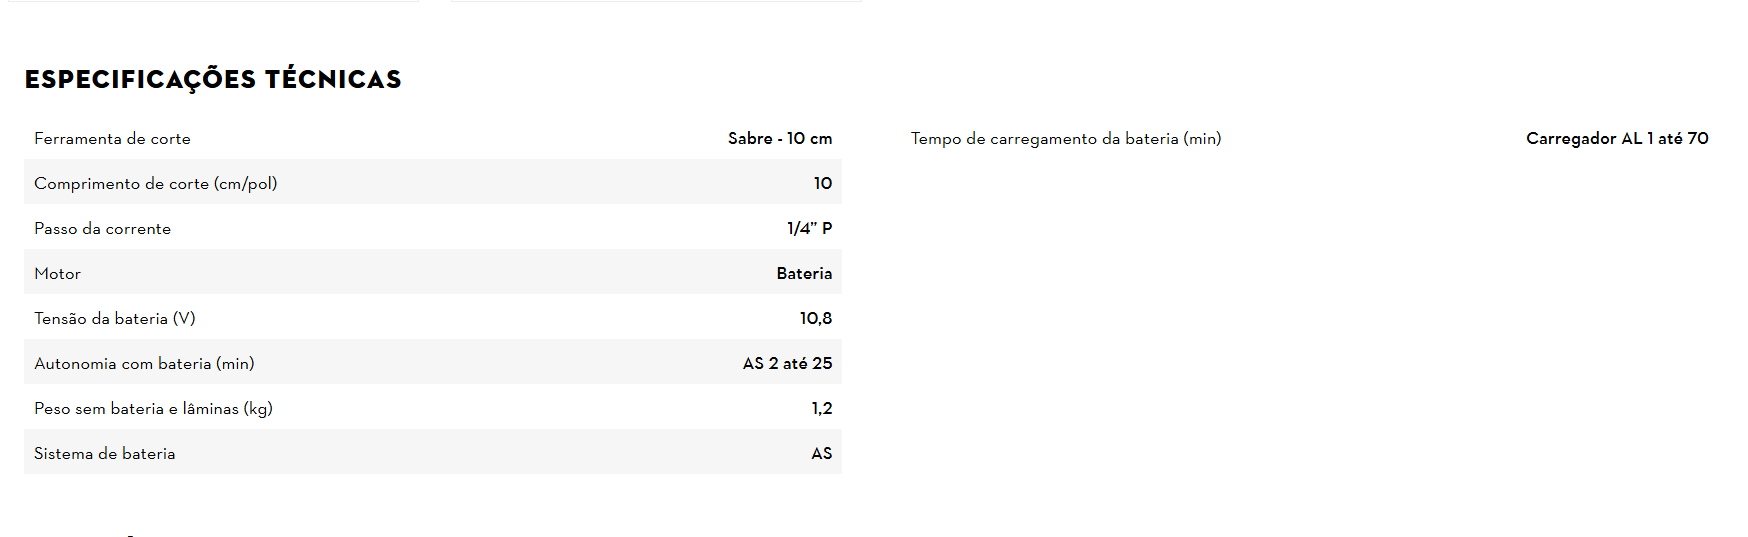Click the cutting length value '10'
The height and width of the screenshot is (537, 1748).
[822, 184]
